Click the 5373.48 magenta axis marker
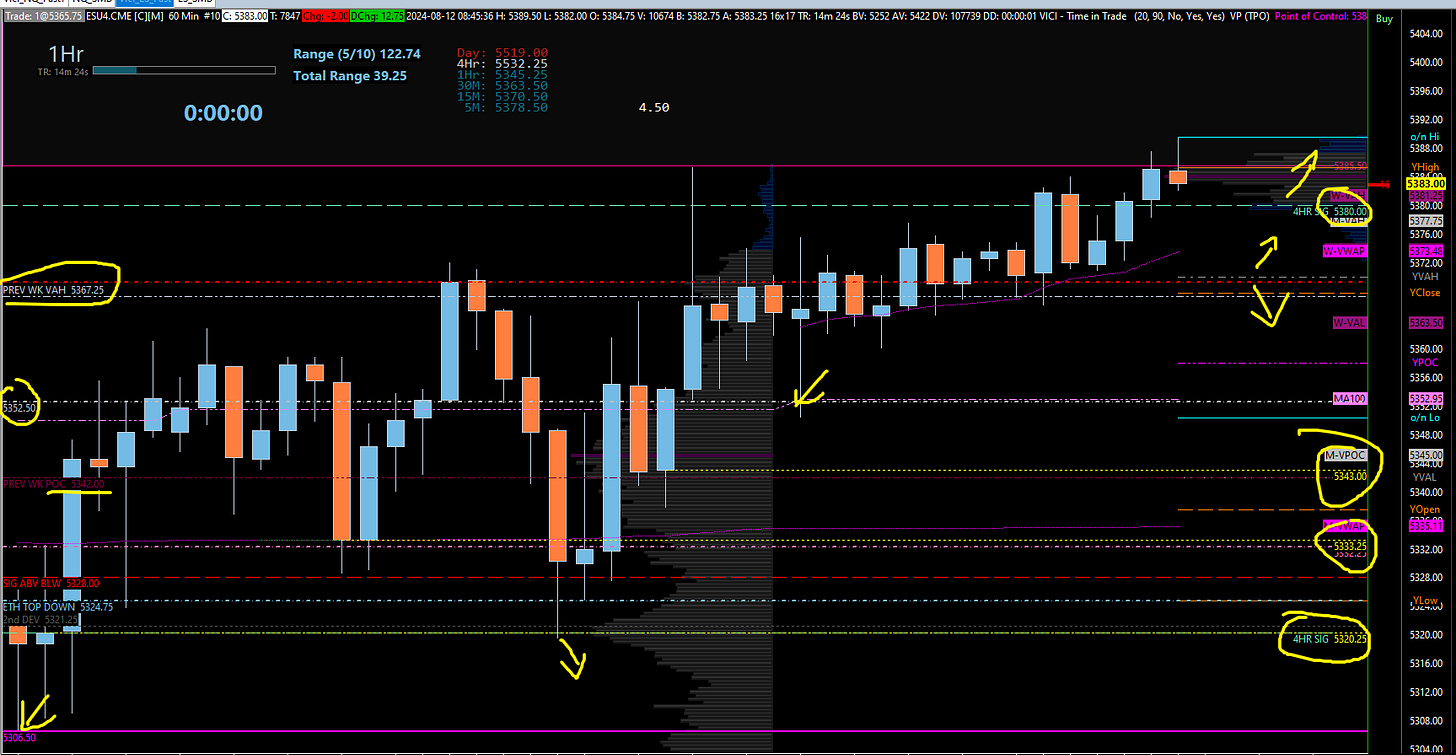The width and height of the screenshot is (1456, 755). [1426, 251]
